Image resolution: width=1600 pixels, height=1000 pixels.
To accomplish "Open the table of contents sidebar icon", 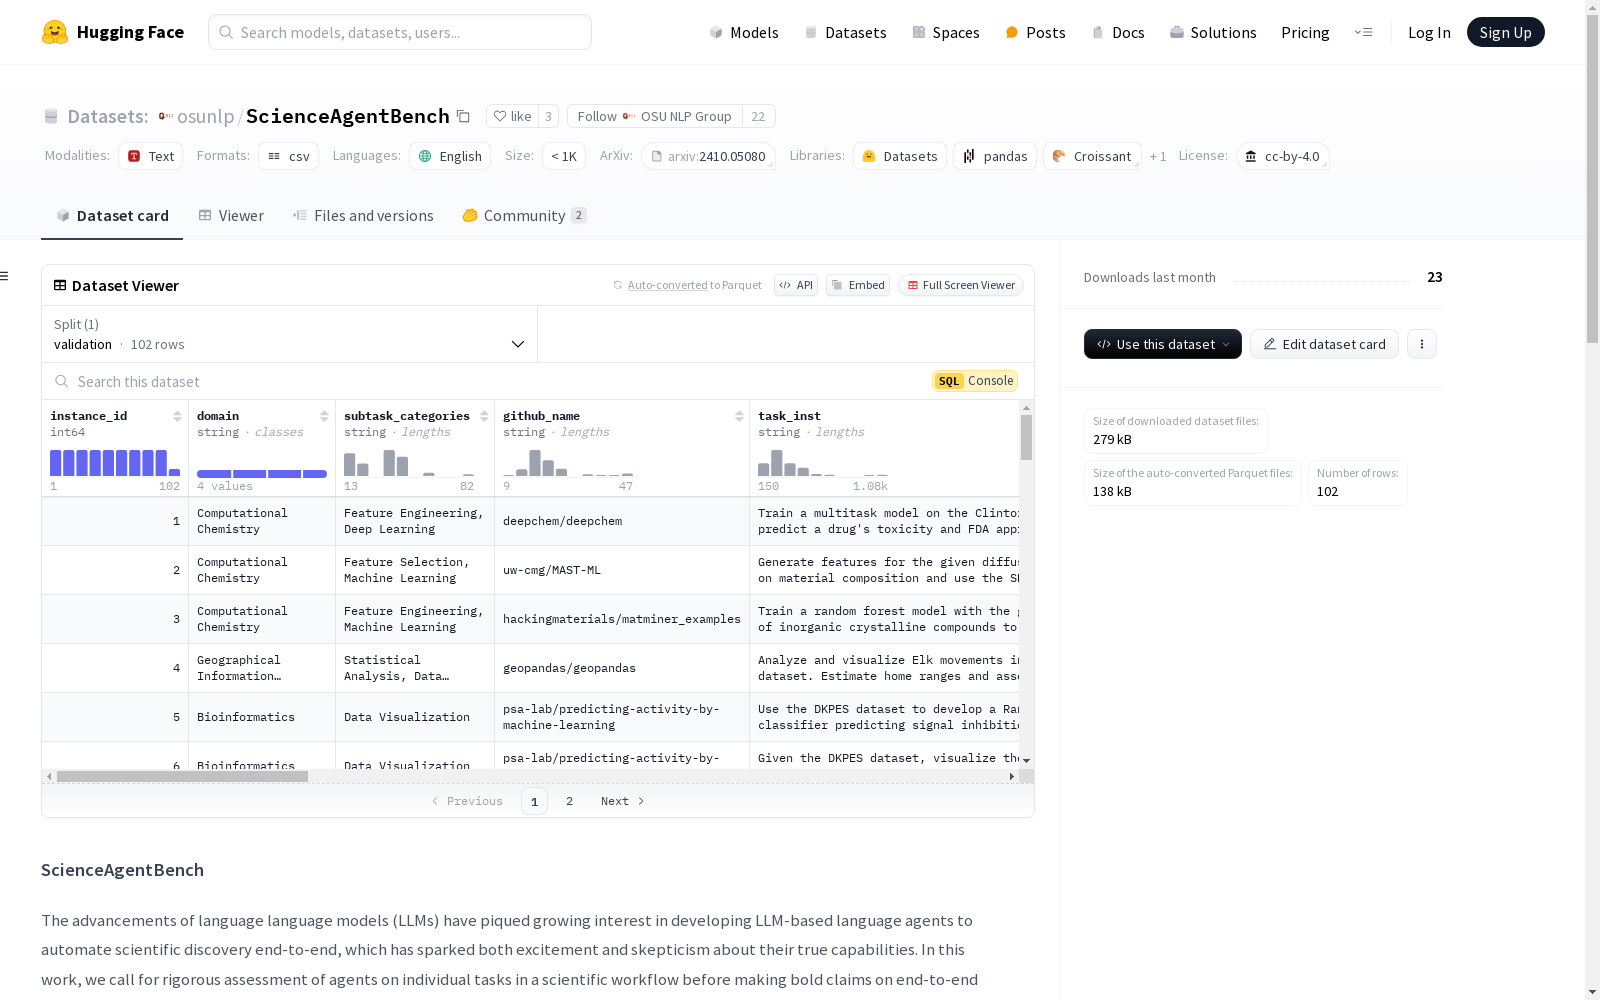I will tap(5, 276).
